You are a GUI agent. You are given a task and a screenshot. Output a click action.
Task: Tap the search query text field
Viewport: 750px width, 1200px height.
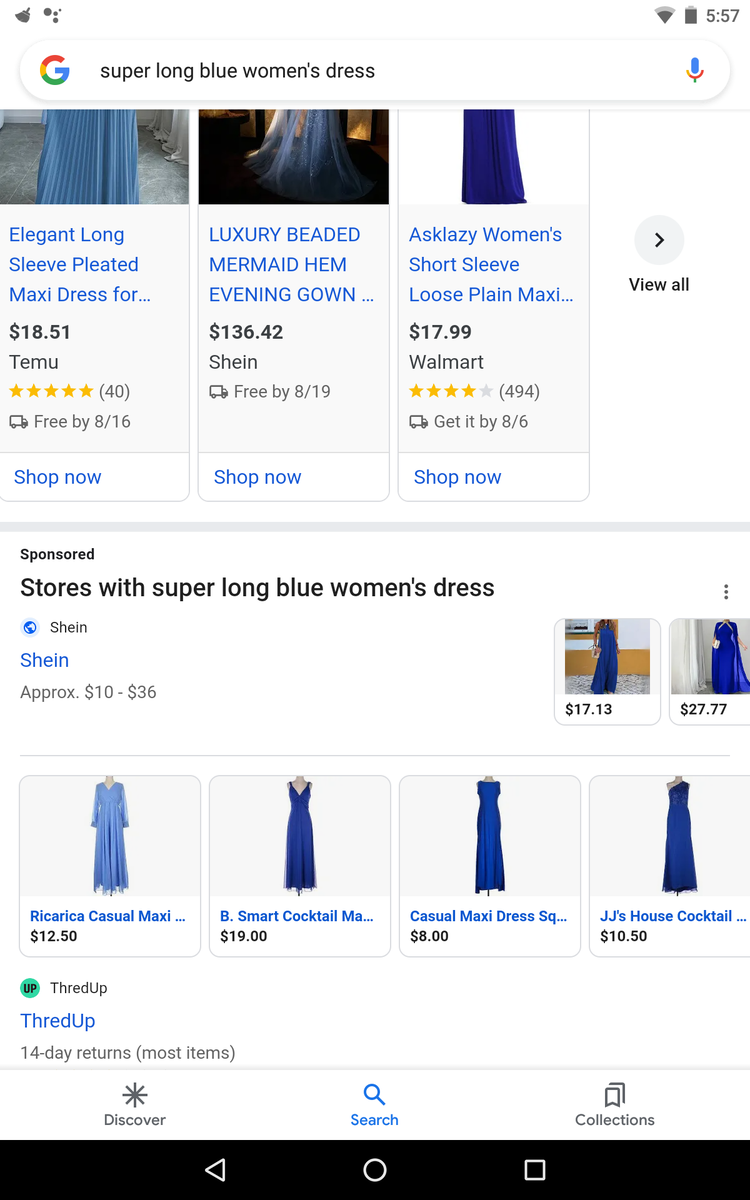click(380, 71)
